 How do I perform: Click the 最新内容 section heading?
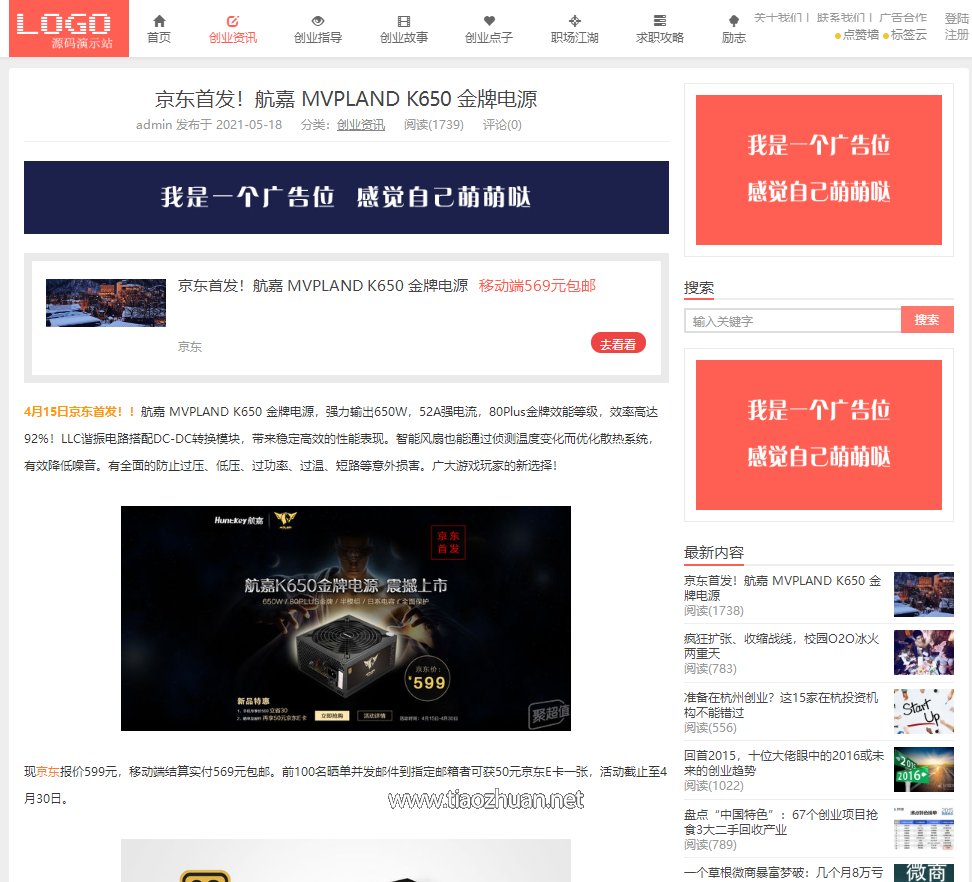[714, 552]
